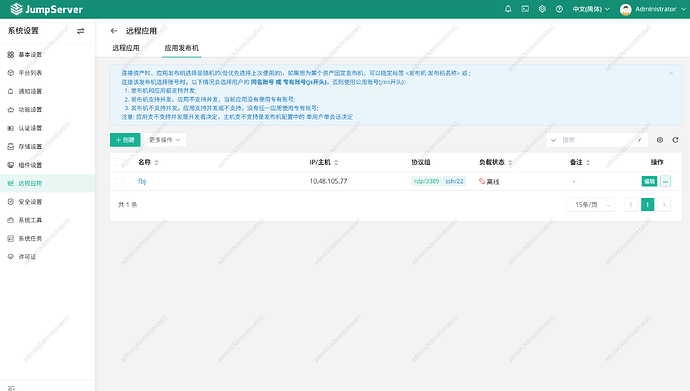This screenshot has width=690, height=391.
Task: Open table column settings gear
Action: tap(660, 140)
